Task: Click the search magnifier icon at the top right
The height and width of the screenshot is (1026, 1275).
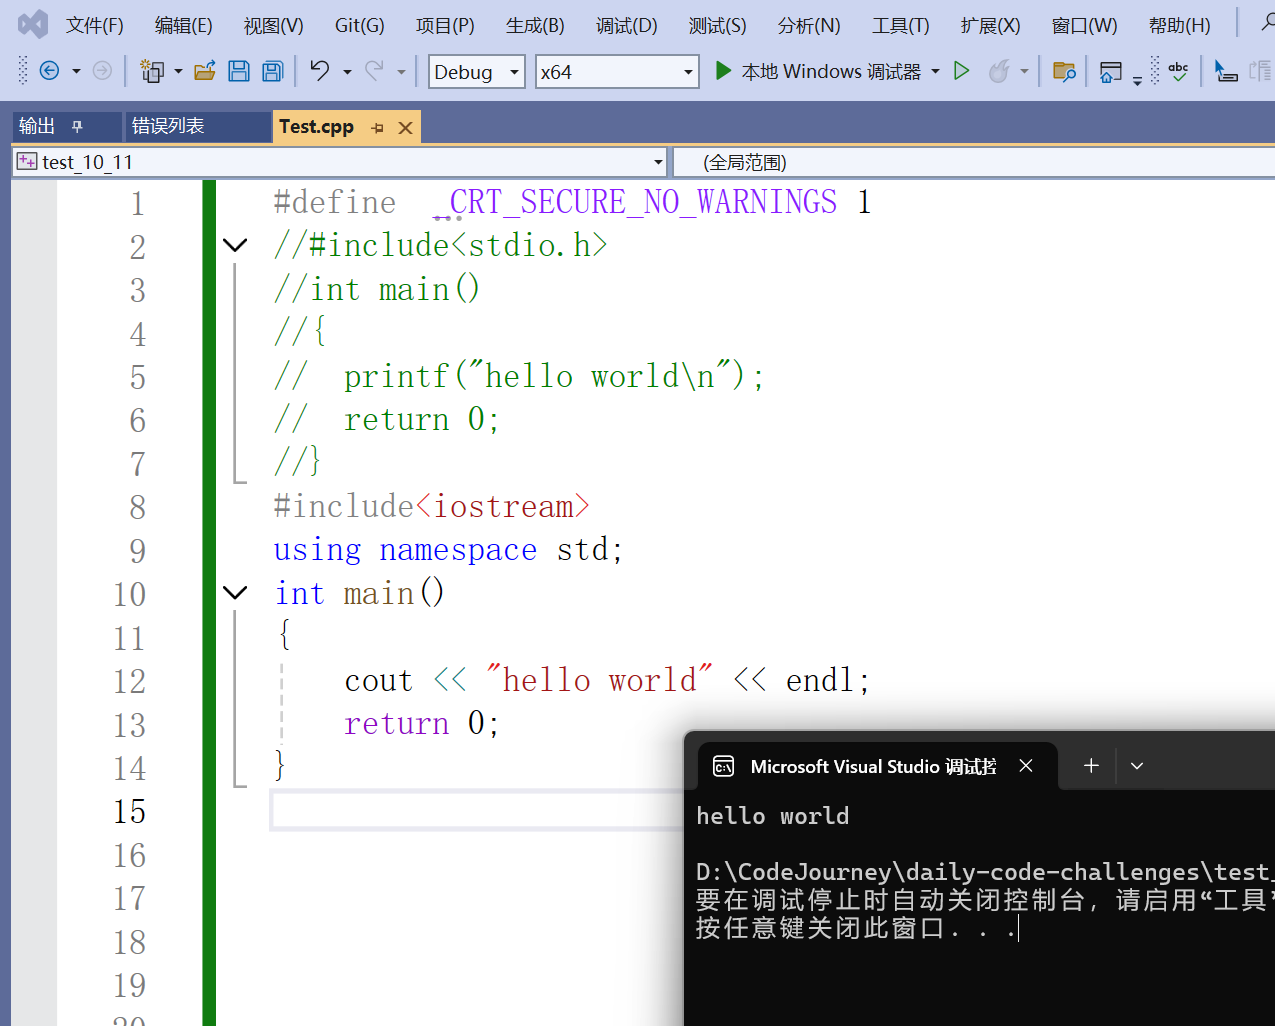Action: tap(1267, 23)
